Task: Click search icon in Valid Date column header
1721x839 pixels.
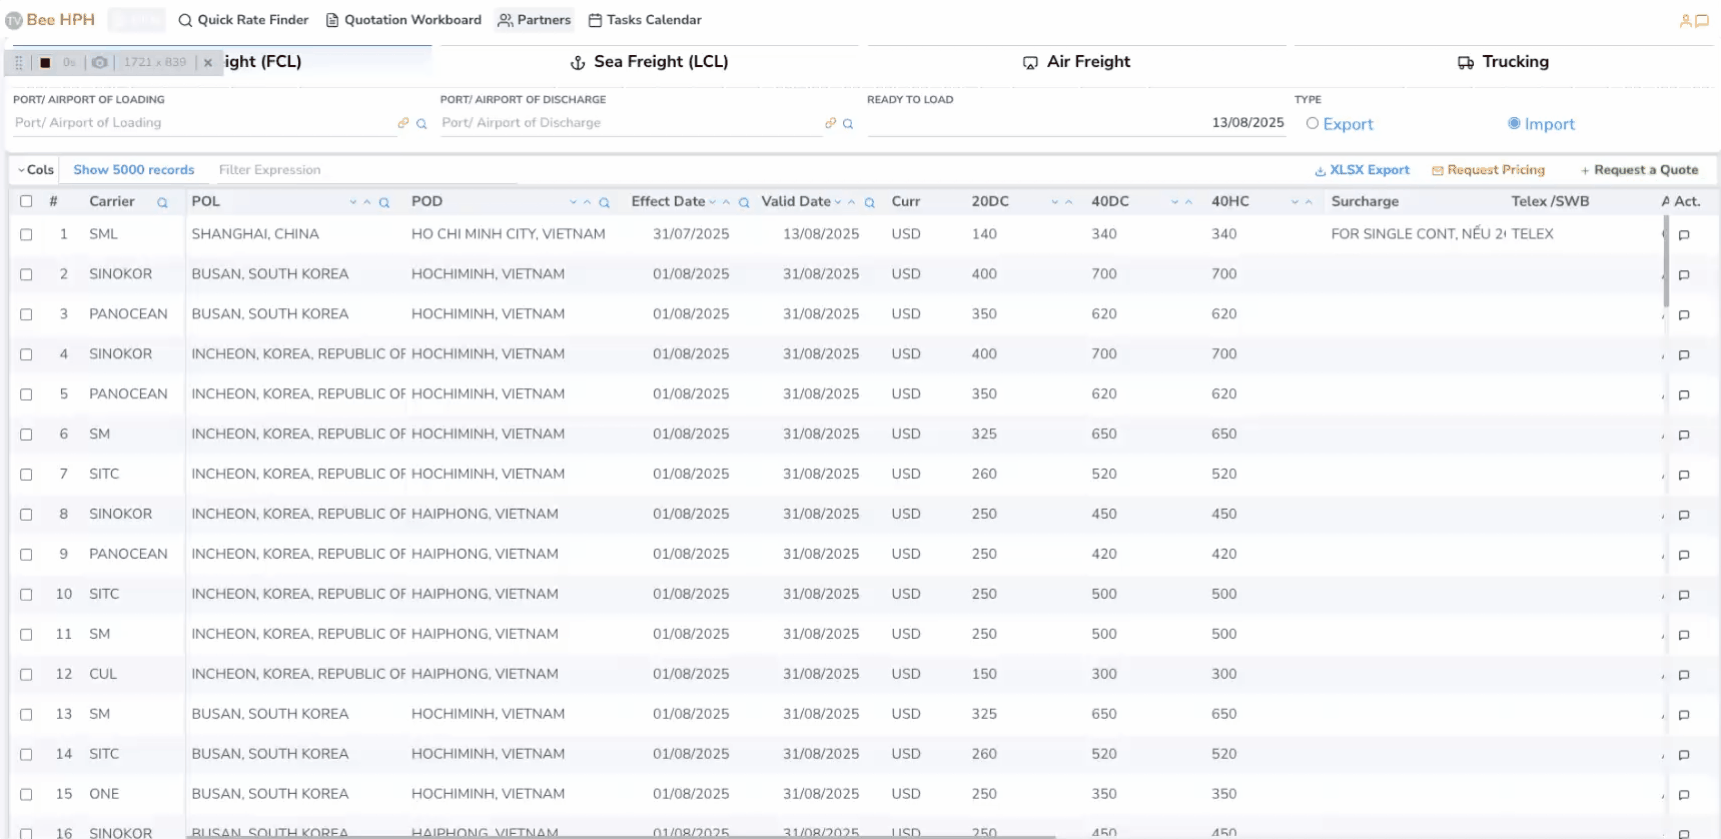Action: pyautogui.click(x=870, y=203)
